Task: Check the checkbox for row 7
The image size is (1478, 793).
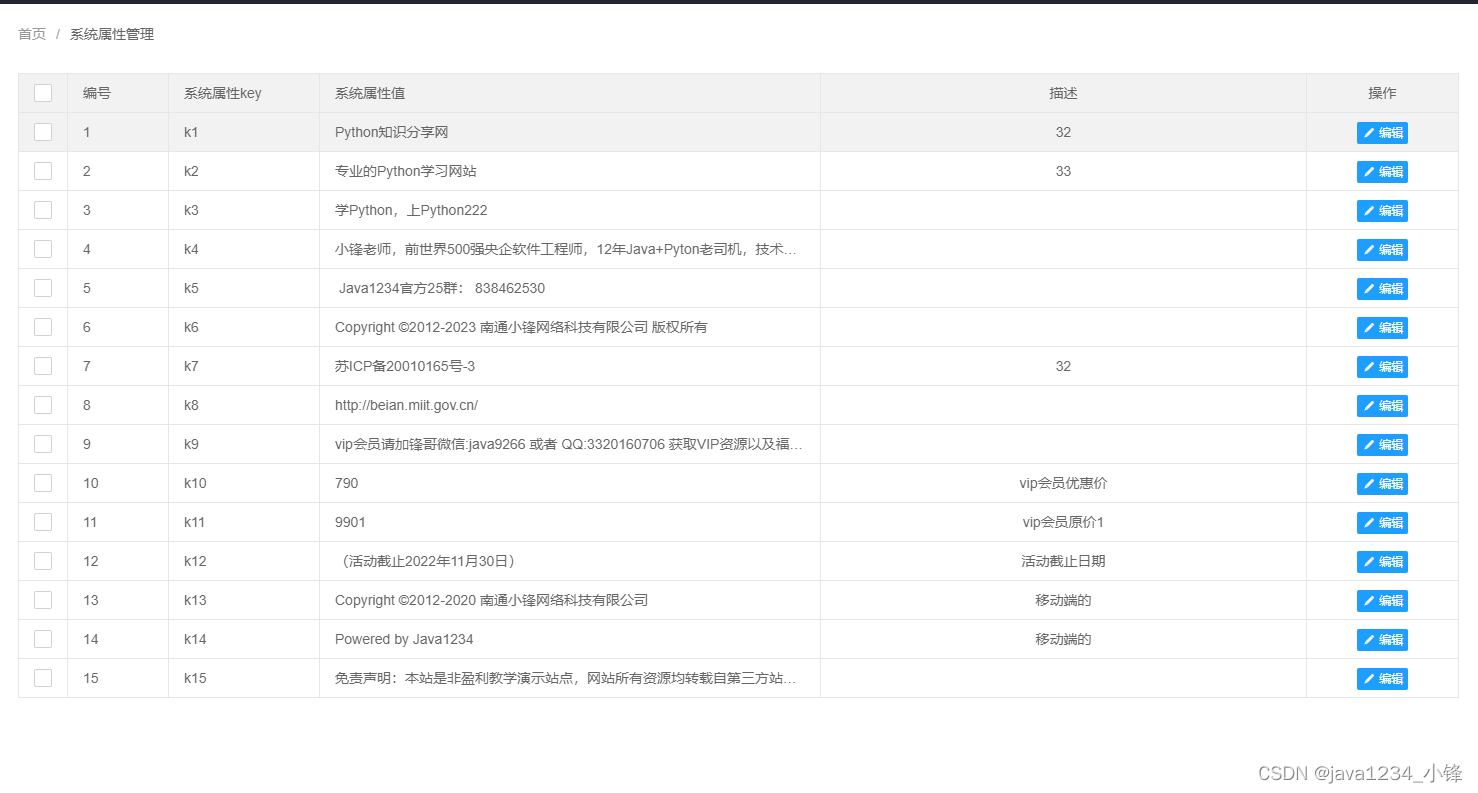Action: [43, 366]
